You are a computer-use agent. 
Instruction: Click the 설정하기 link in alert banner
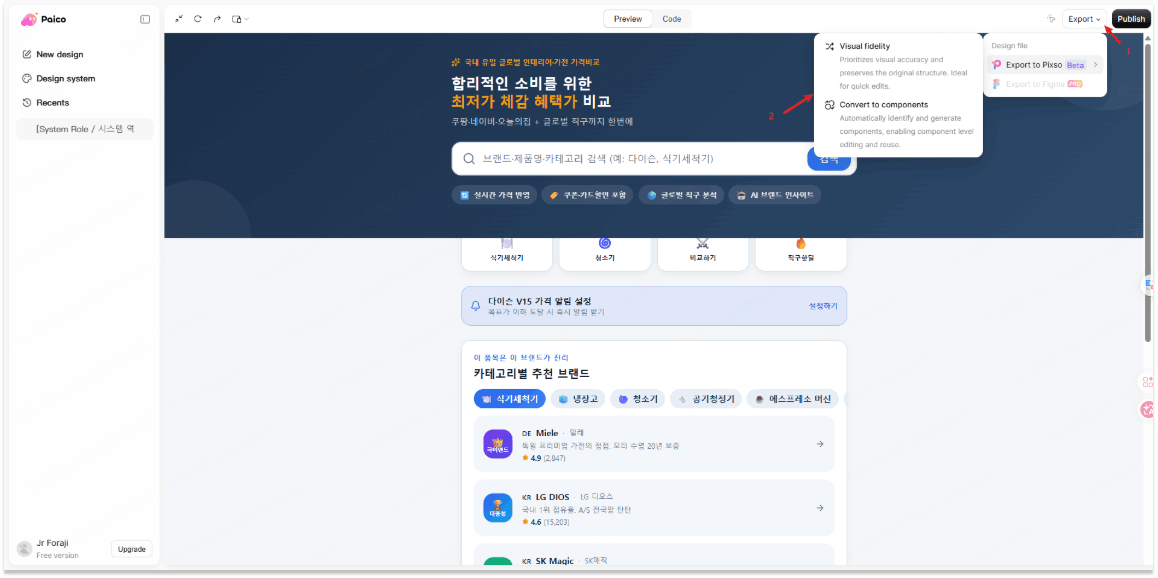tap(823, 306)
